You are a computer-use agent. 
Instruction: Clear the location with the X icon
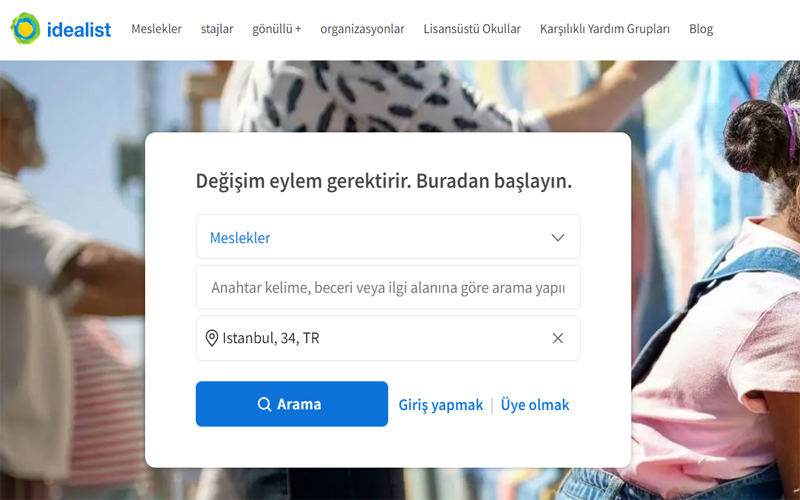[x=558, y=338]
